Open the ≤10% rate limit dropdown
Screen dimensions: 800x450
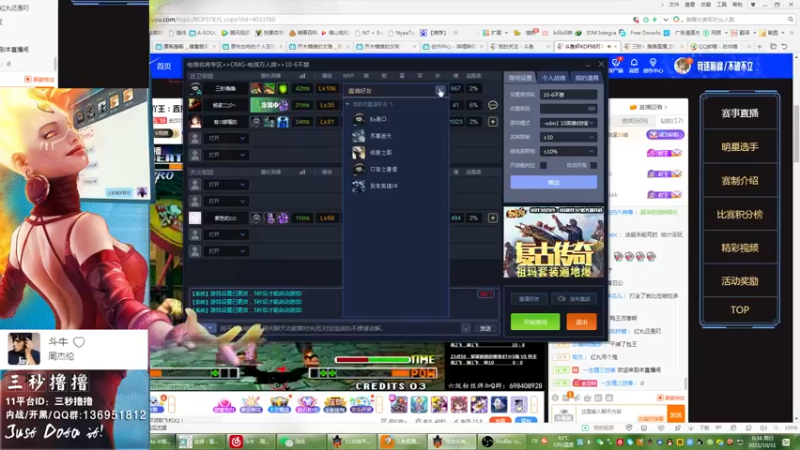(x=568, y=152)
